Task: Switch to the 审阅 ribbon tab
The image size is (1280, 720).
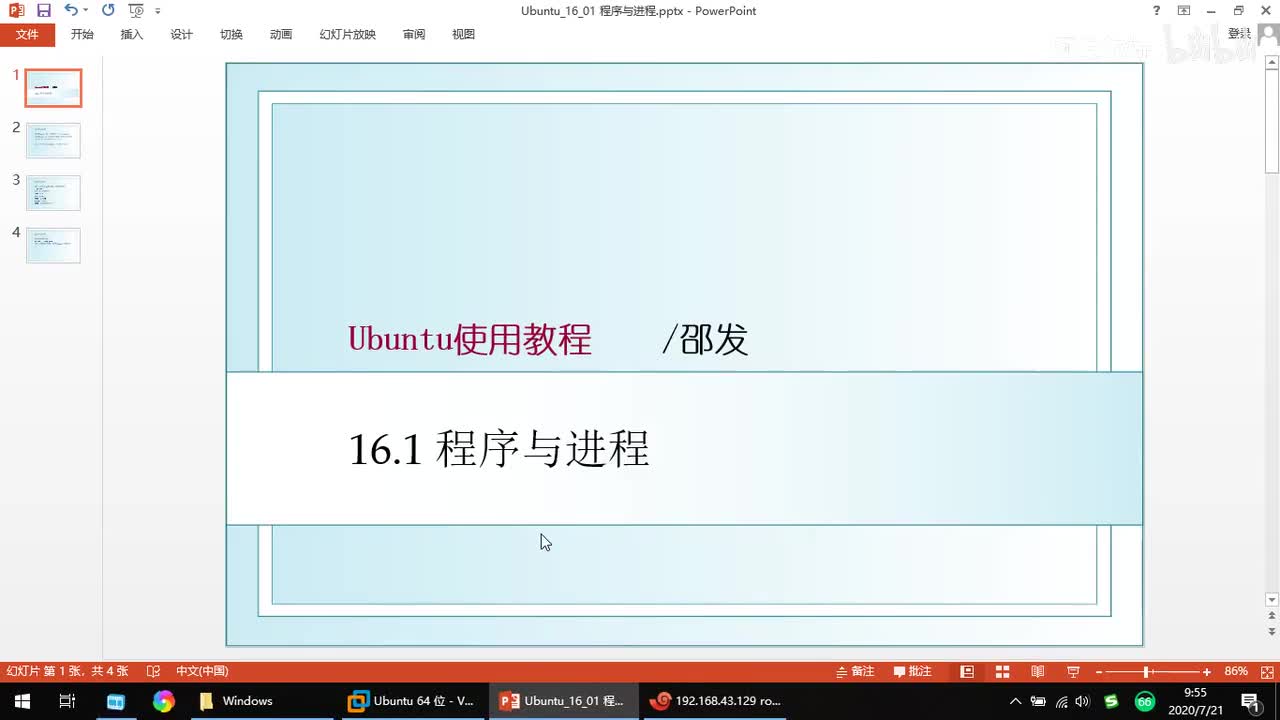Action: coord(414,34)
